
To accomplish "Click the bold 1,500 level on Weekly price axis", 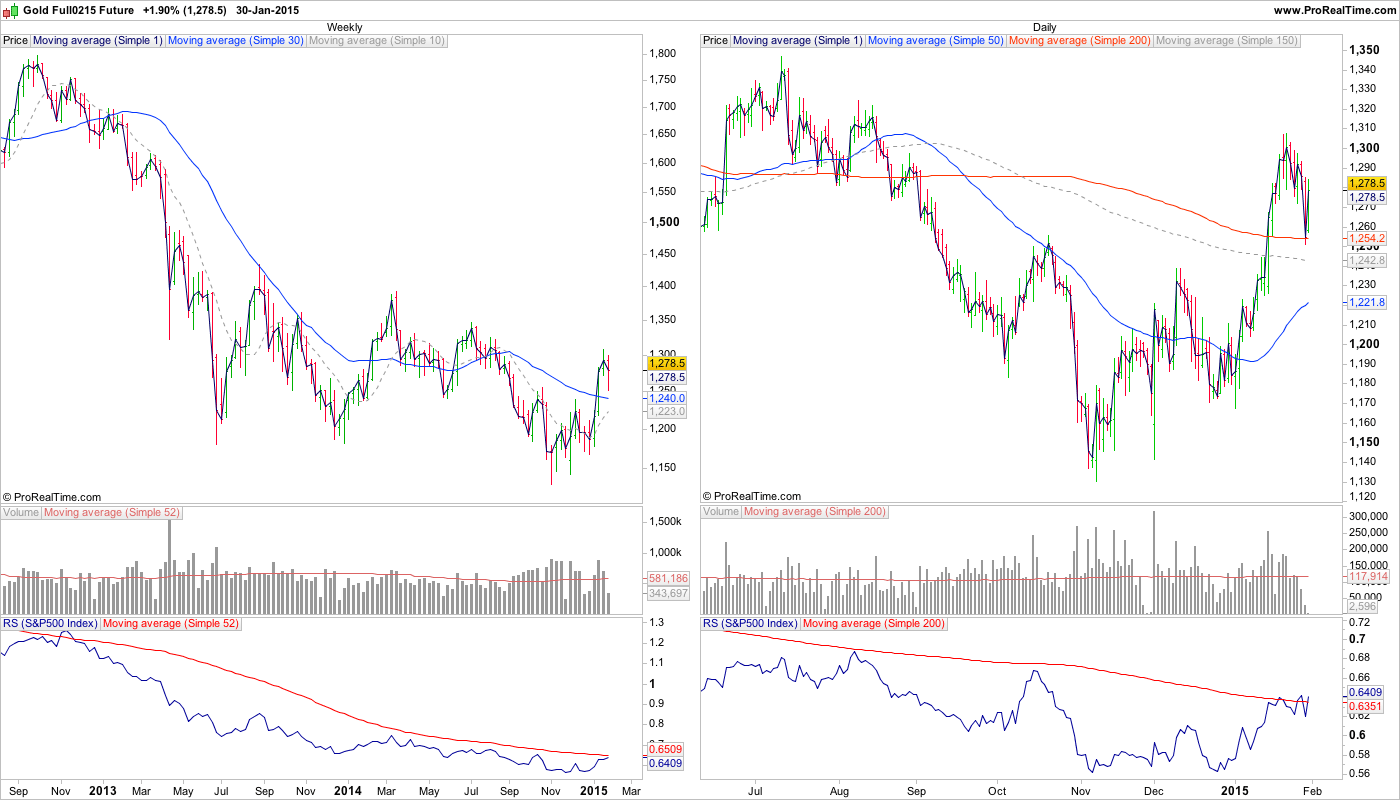I will click(x=665, y=222).
